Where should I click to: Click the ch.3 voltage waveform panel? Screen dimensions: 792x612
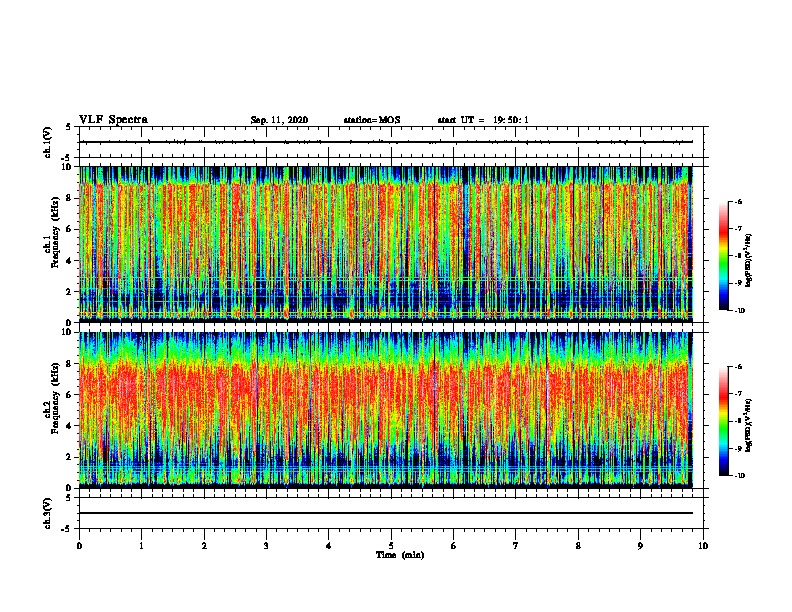click(x=391, y=513)
